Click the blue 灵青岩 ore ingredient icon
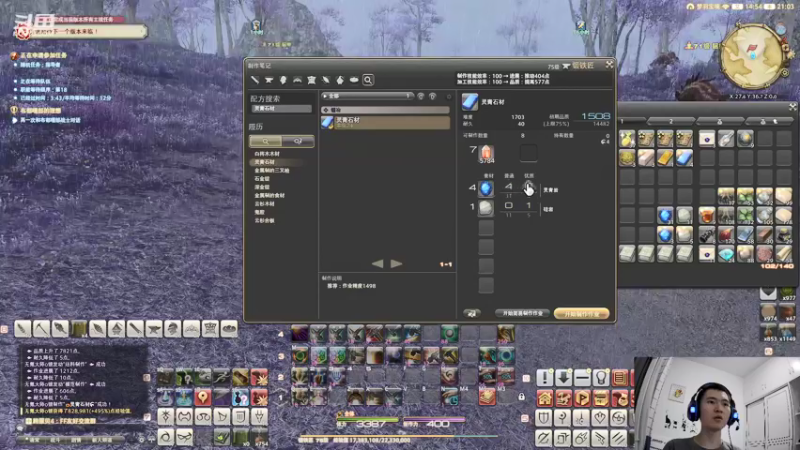The height and width of the screenshot is (450, 800). click(x=486, y=189)
